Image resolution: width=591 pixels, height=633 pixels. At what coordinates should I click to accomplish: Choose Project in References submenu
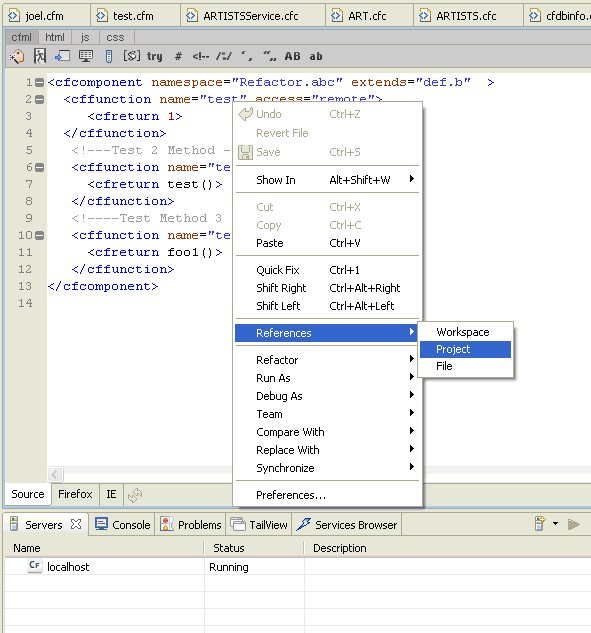pos(465,349)
